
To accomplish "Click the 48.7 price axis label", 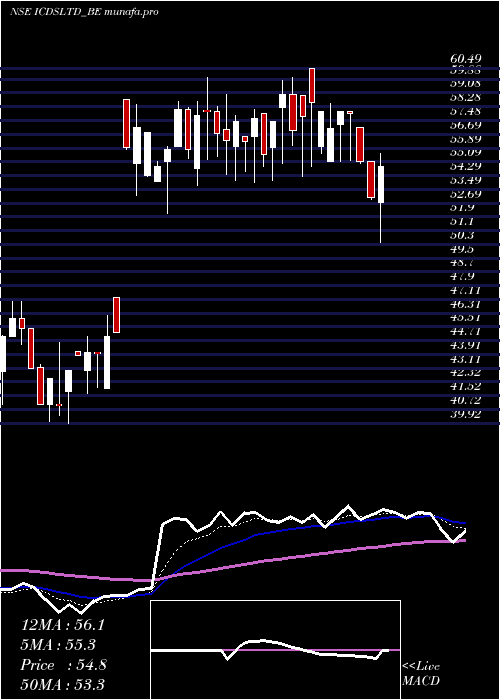I will pos(462,263).
